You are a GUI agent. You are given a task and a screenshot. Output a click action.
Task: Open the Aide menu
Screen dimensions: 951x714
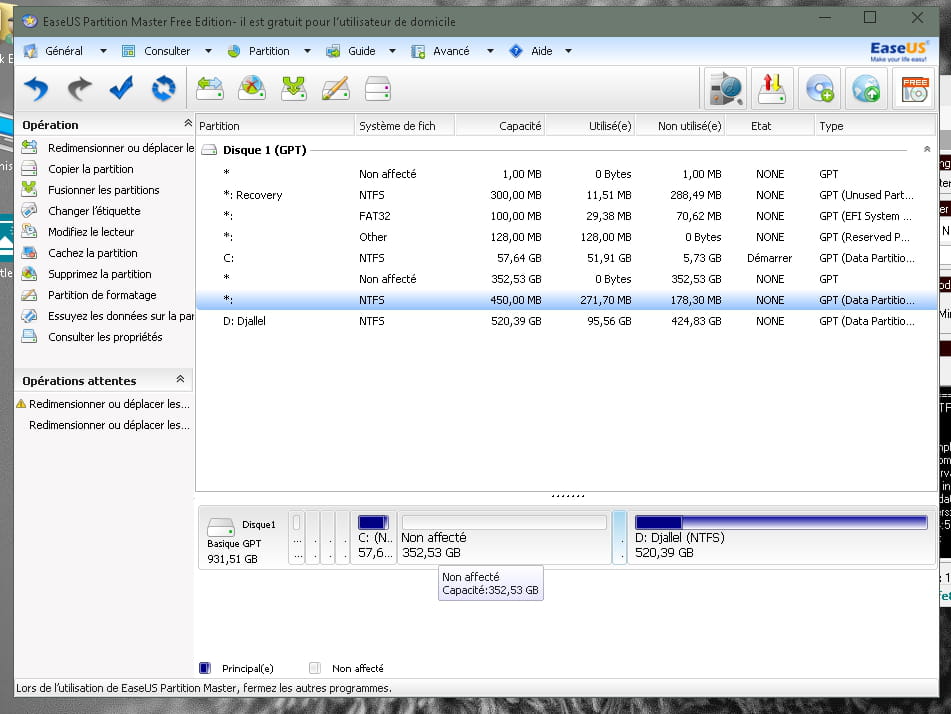tap(542, 51)
